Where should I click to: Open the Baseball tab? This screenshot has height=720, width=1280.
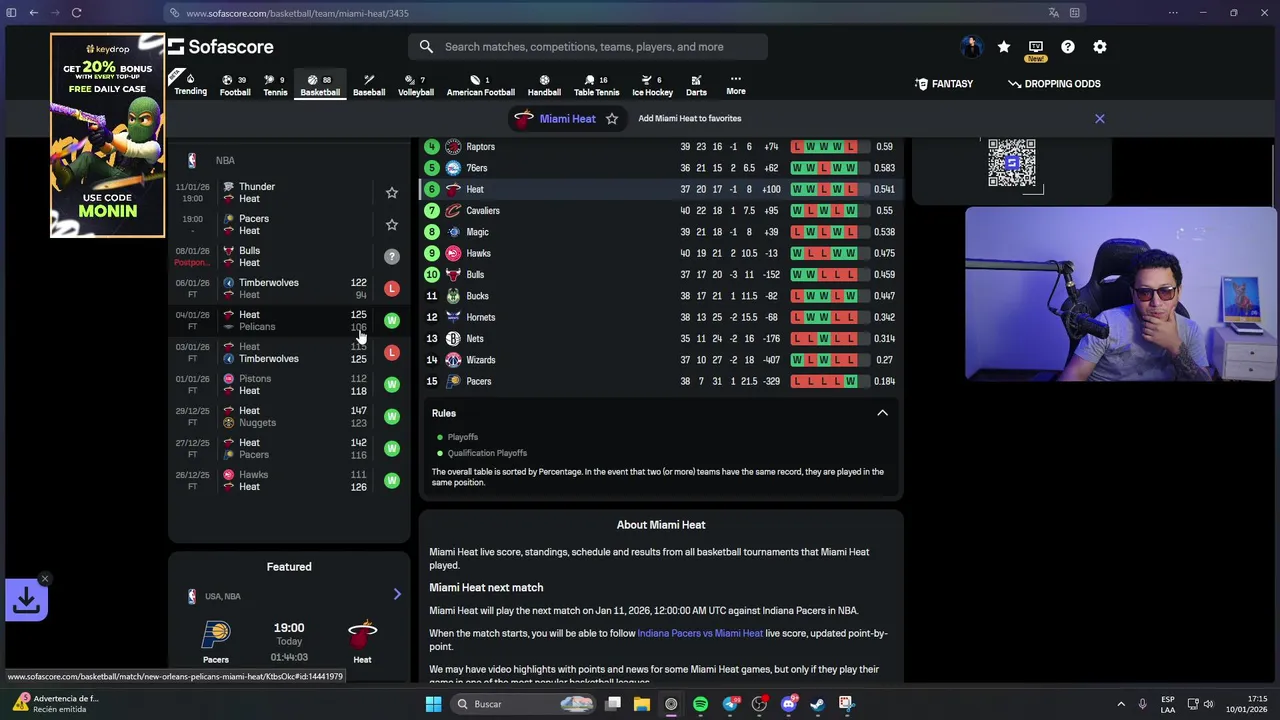[369, 85]
